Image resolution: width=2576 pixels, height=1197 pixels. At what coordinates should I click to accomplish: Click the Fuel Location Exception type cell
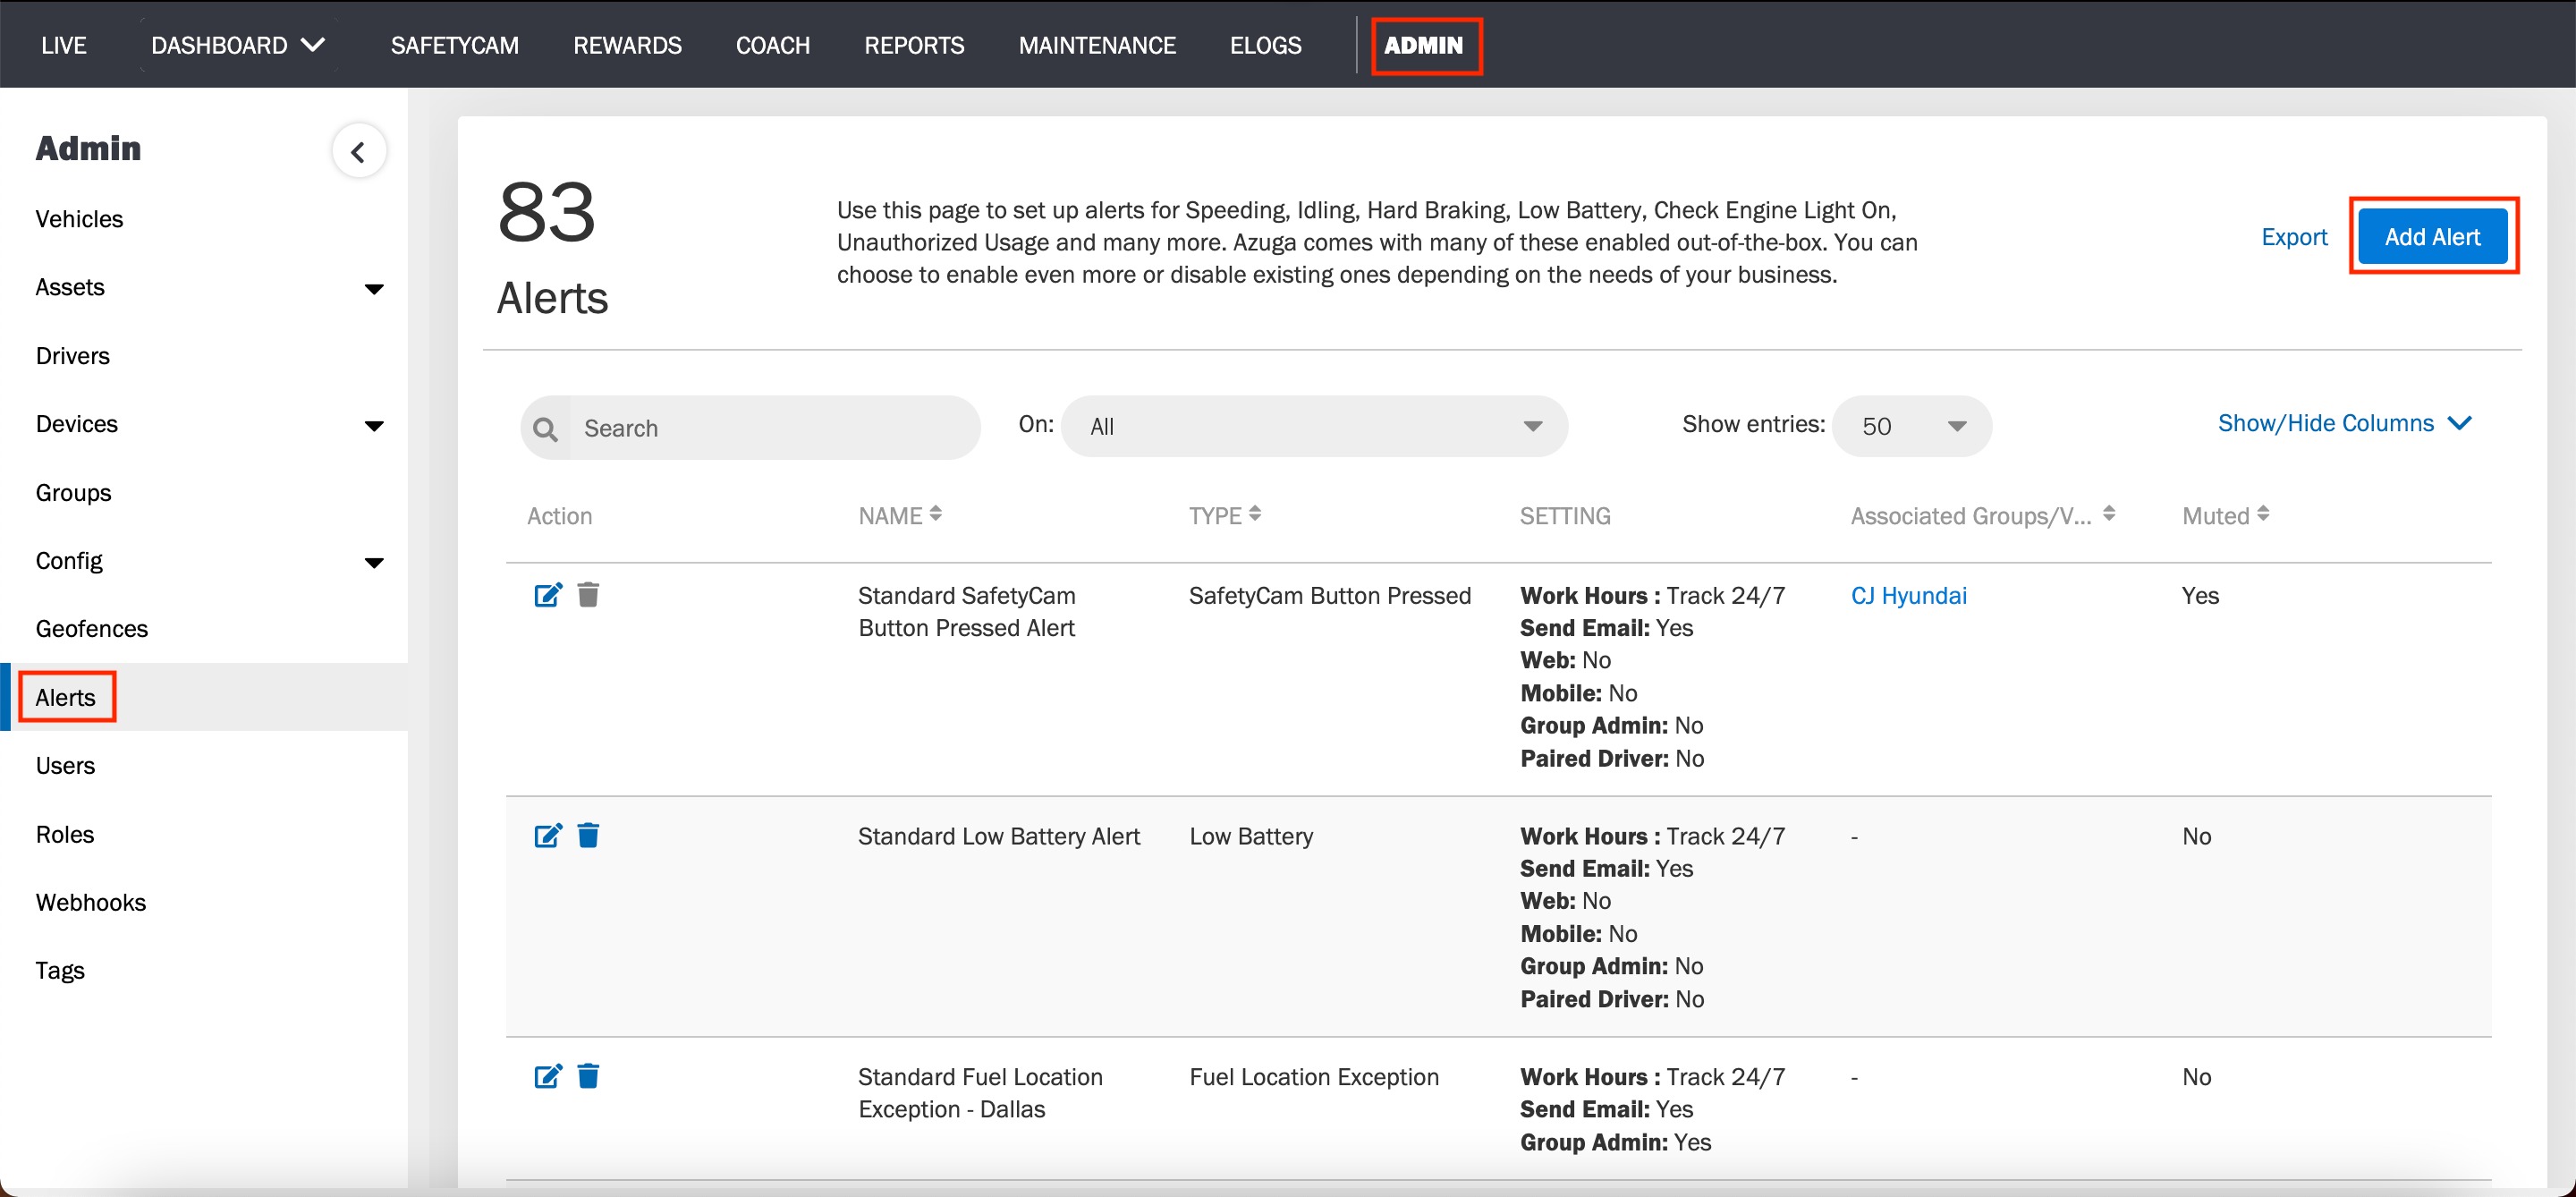click(x=1313, y=1077)
